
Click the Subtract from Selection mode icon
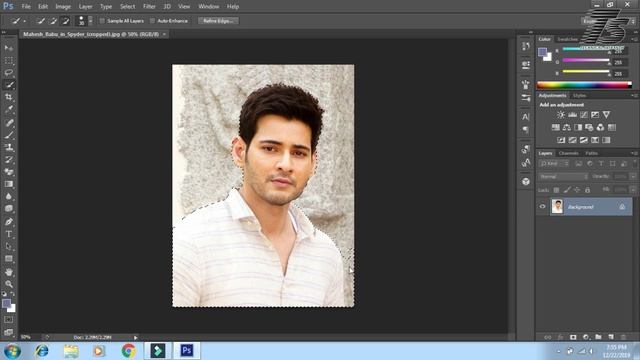[65, 20]
